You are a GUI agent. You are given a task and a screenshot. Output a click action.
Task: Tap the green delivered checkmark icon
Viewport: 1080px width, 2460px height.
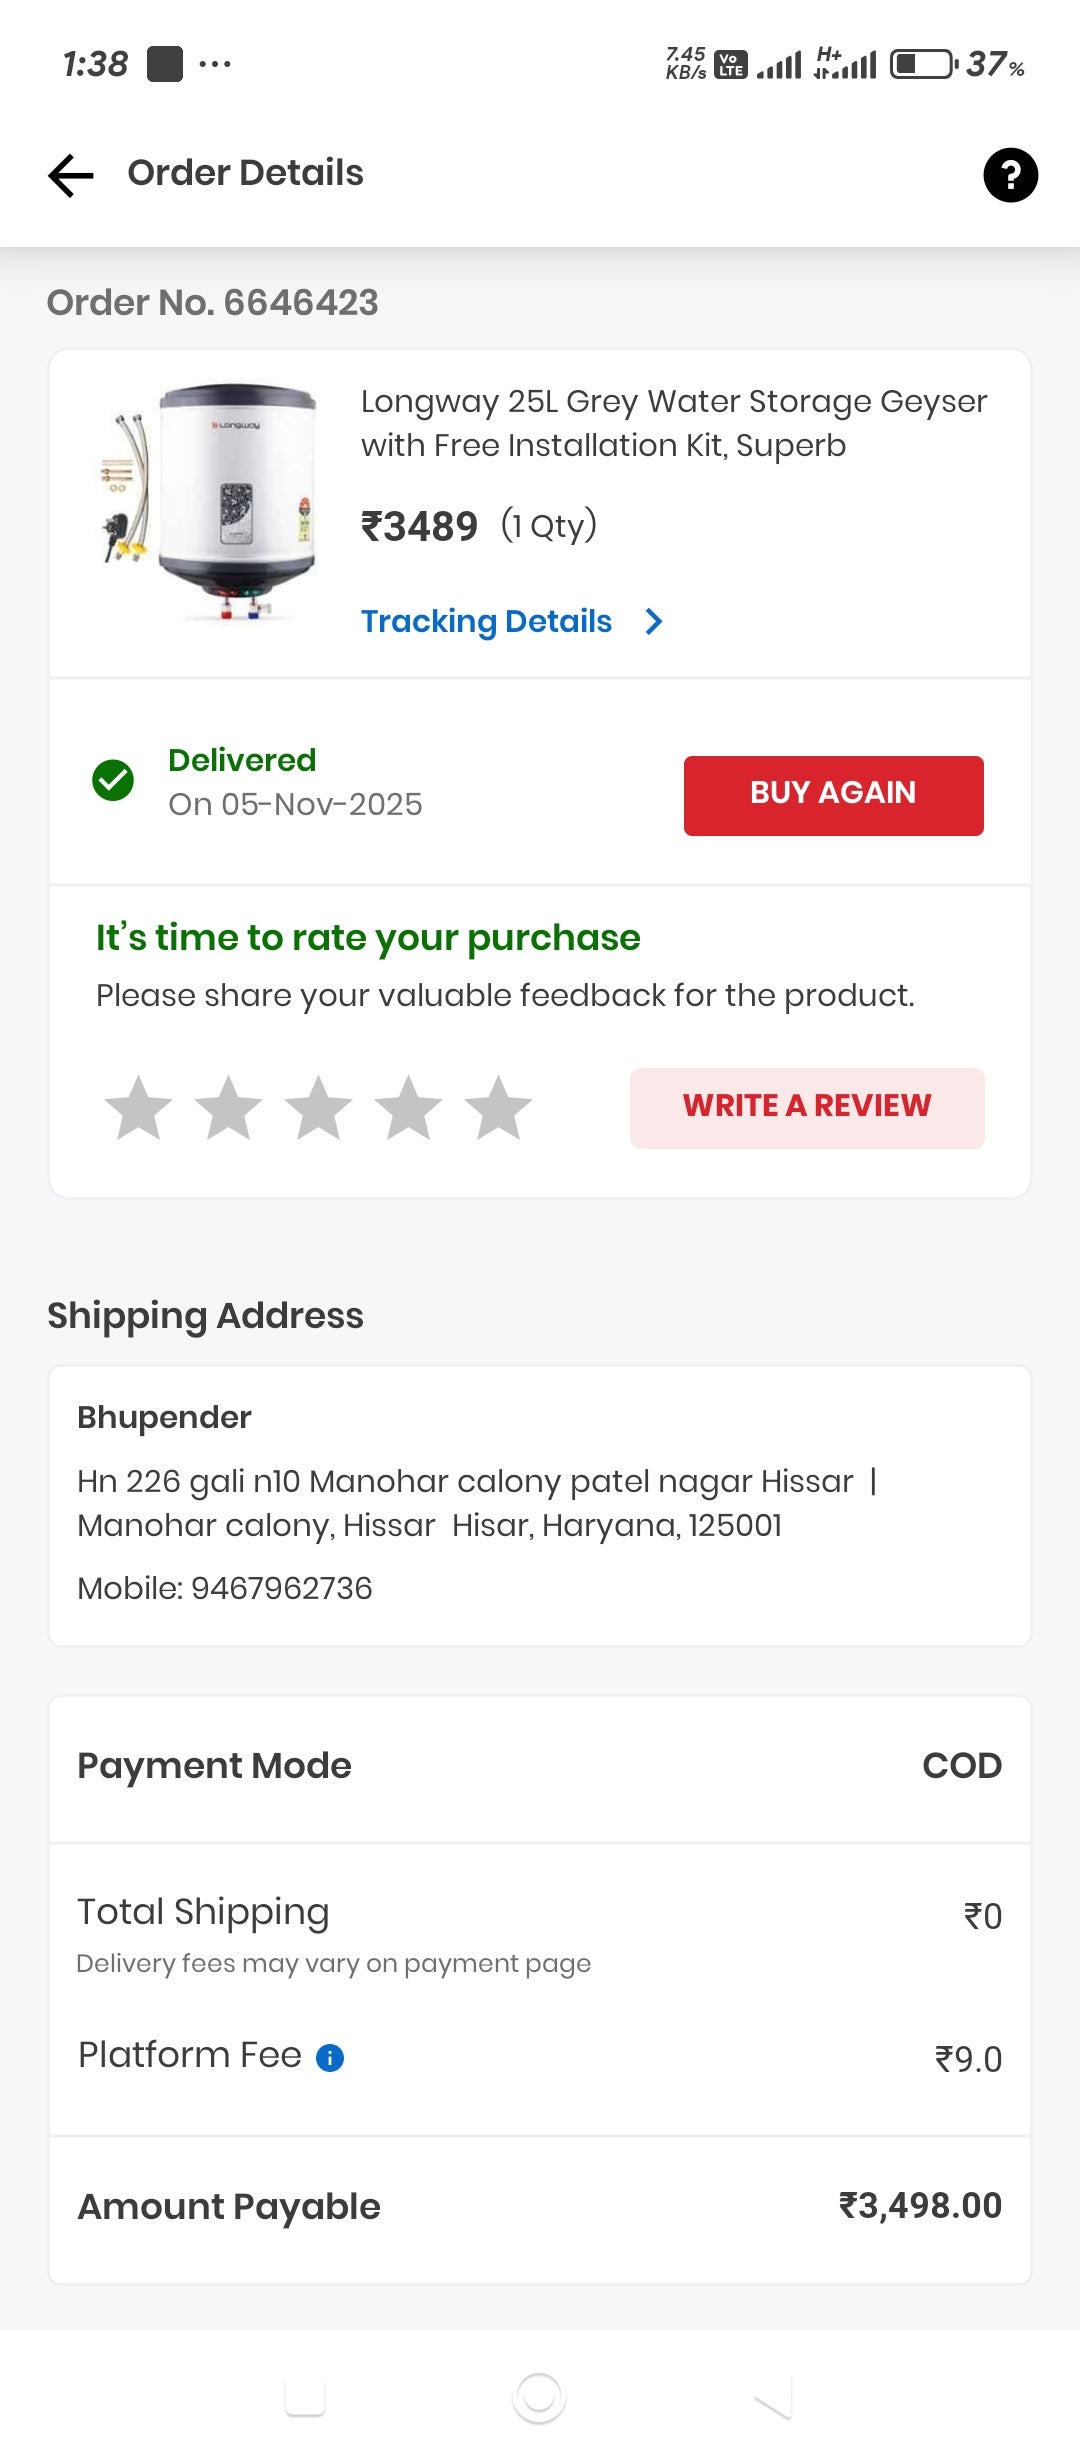coord(113,780)
